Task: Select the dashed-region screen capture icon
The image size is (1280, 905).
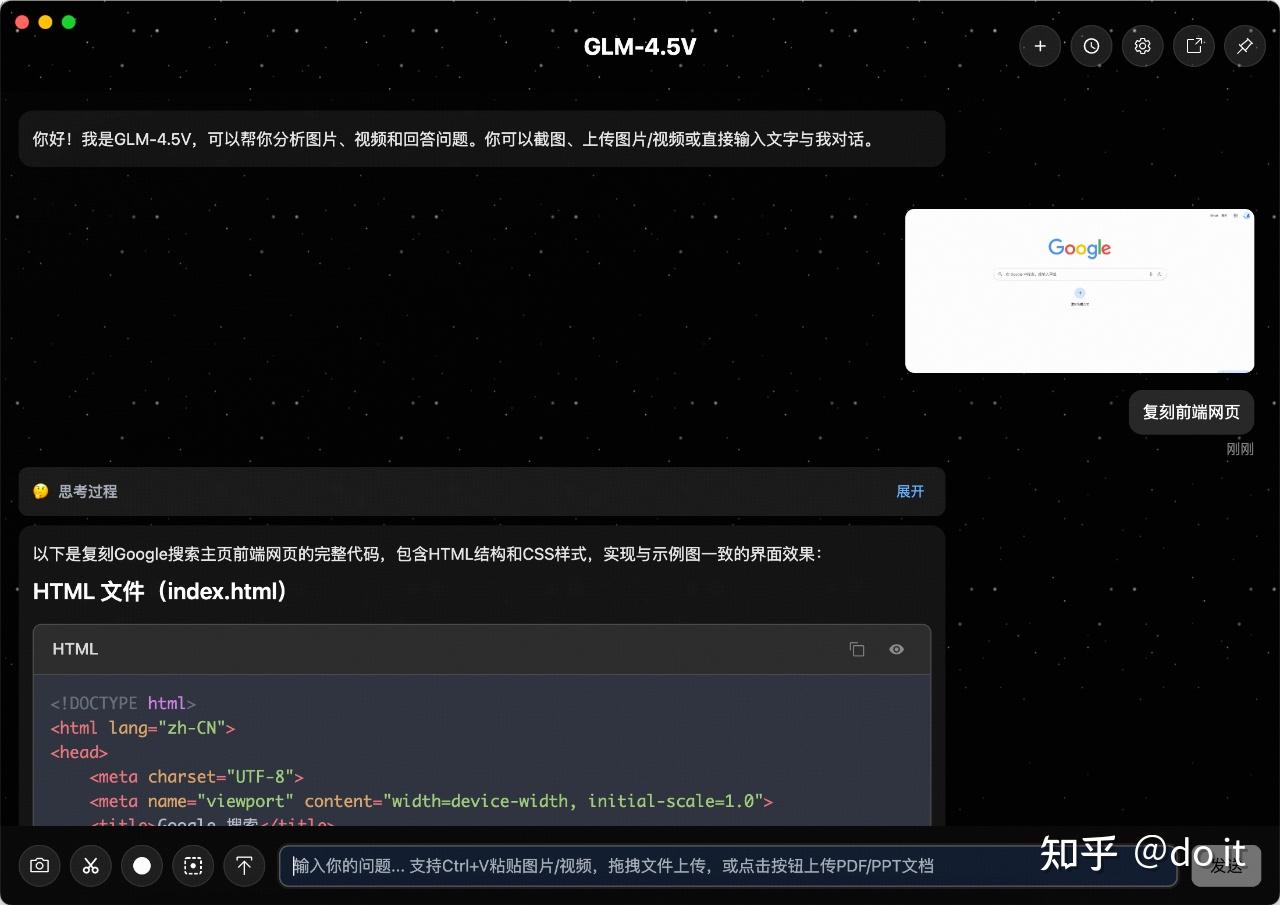Action: click(193, 866)
